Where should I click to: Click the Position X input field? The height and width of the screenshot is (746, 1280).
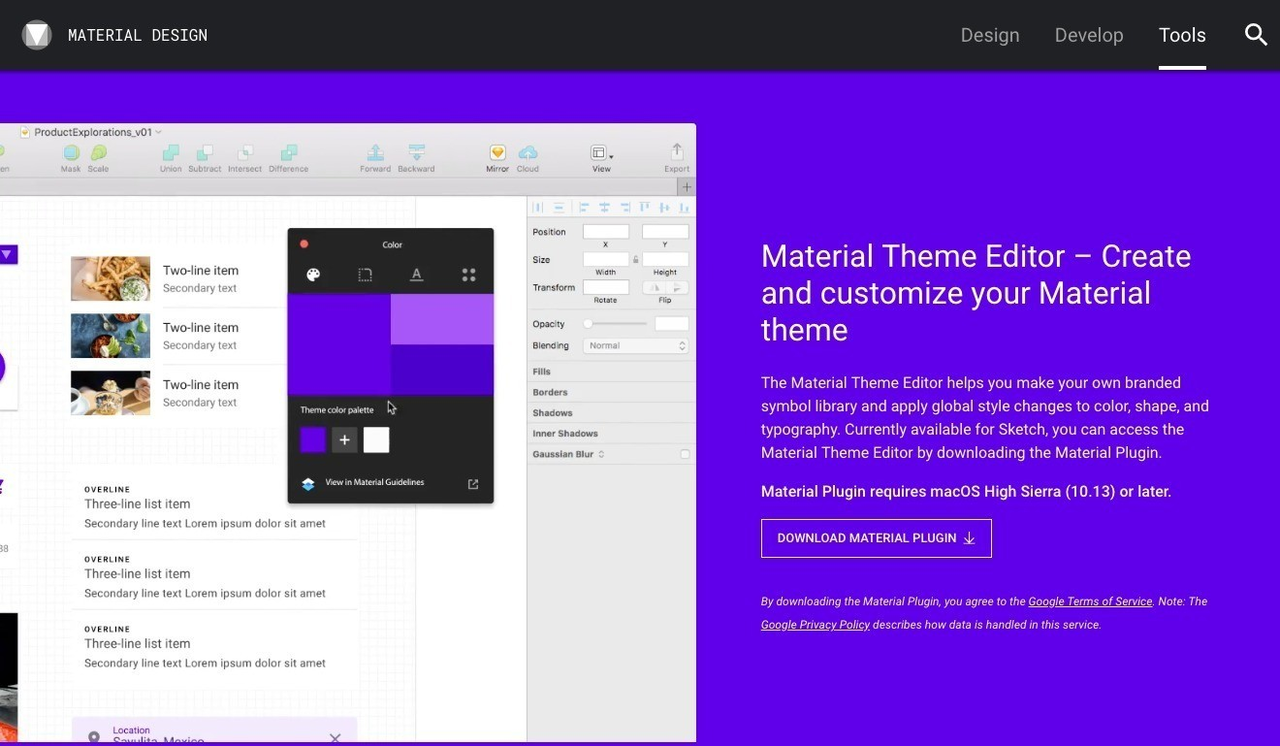point(606,232)
